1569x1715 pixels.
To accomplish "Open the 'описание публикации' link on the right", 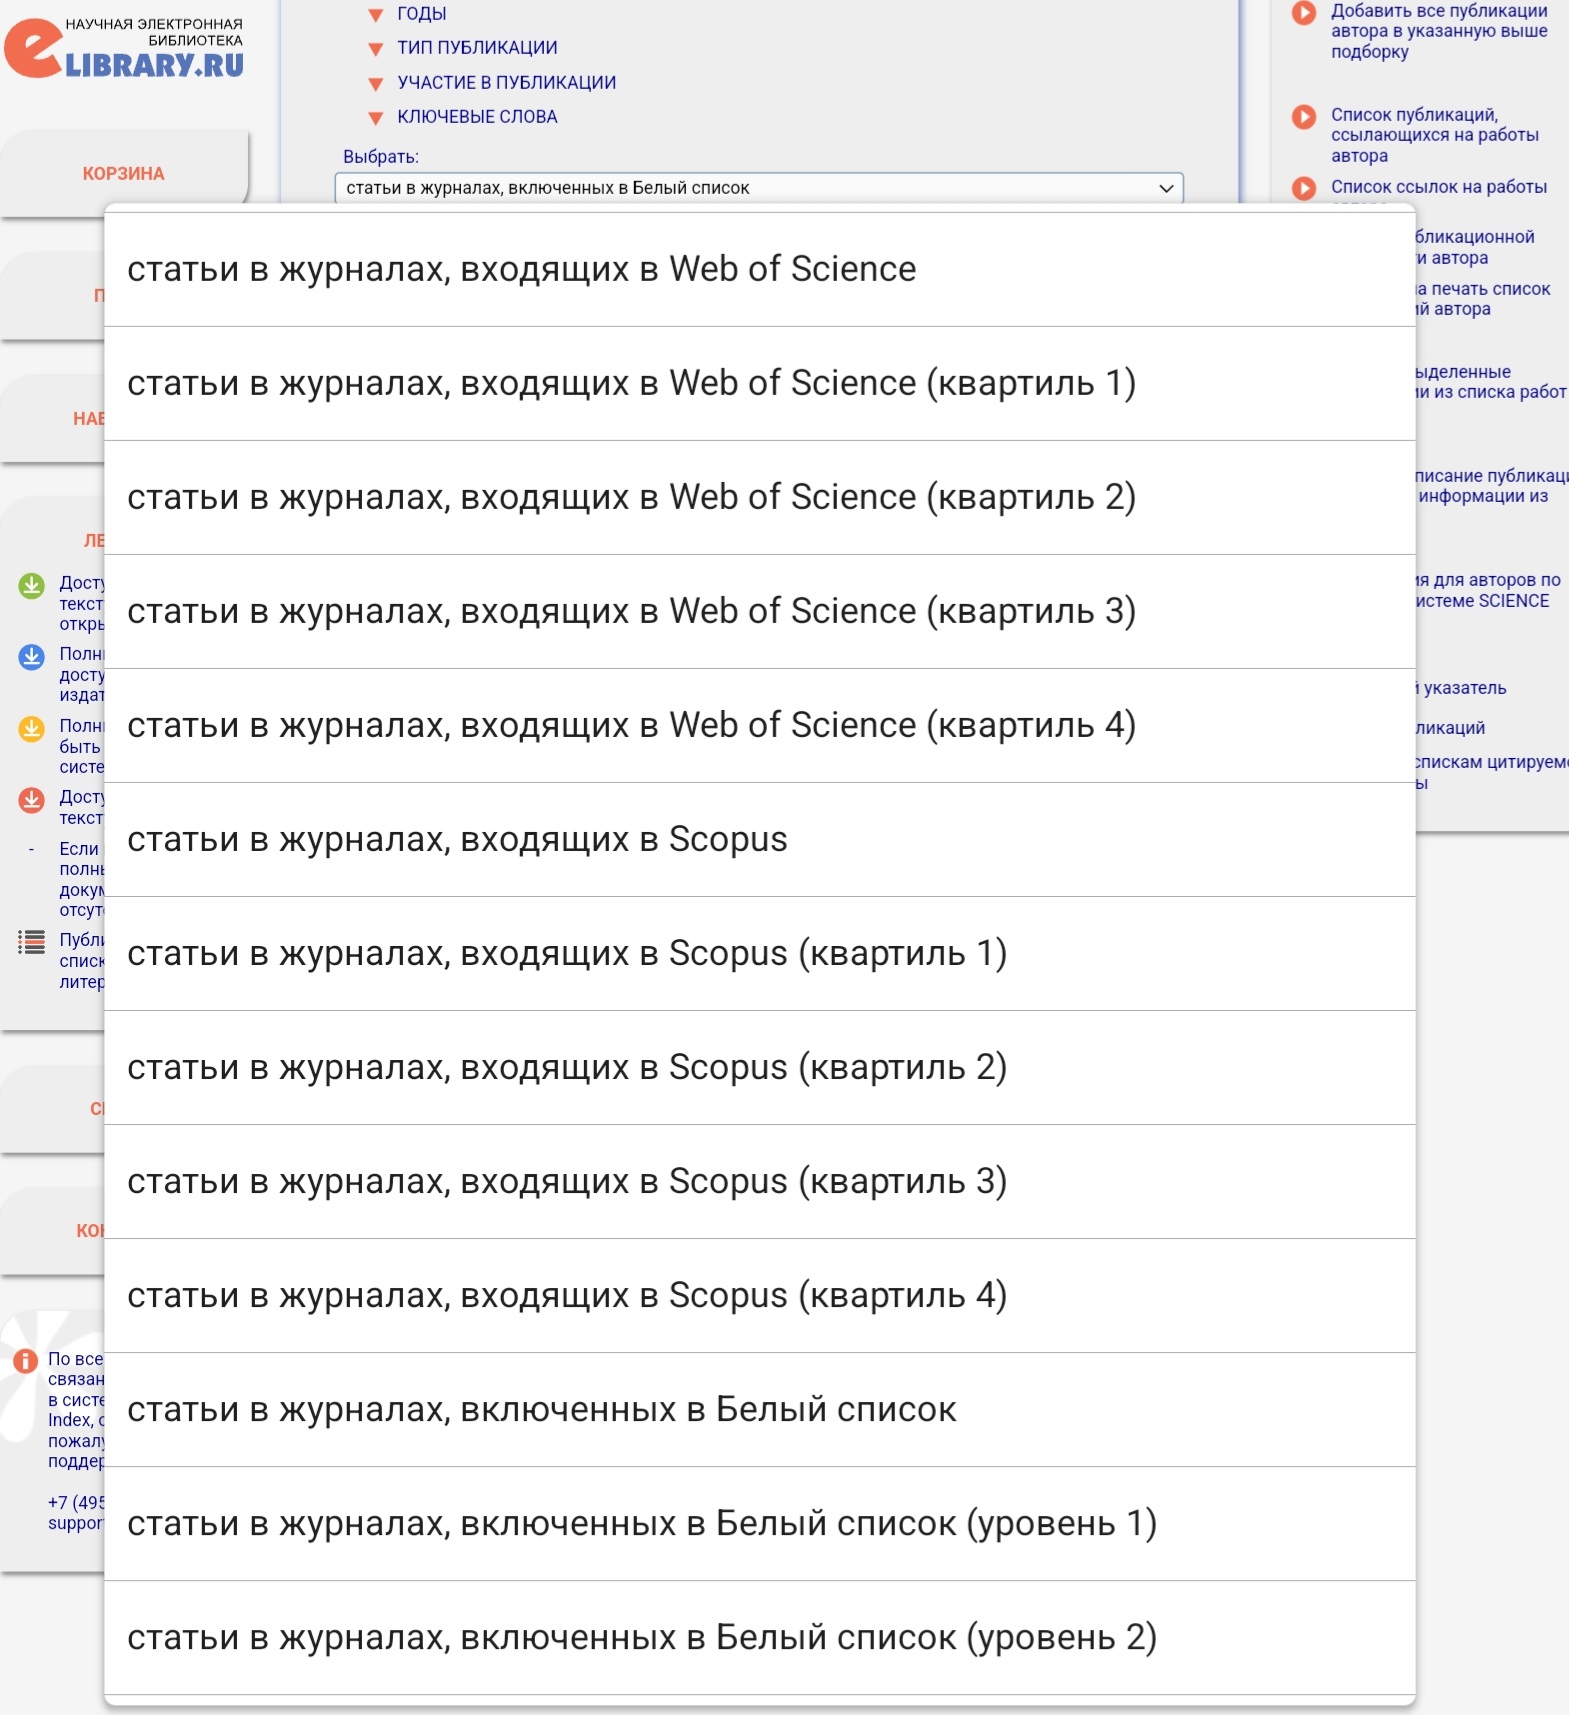I will (1491, 486).
